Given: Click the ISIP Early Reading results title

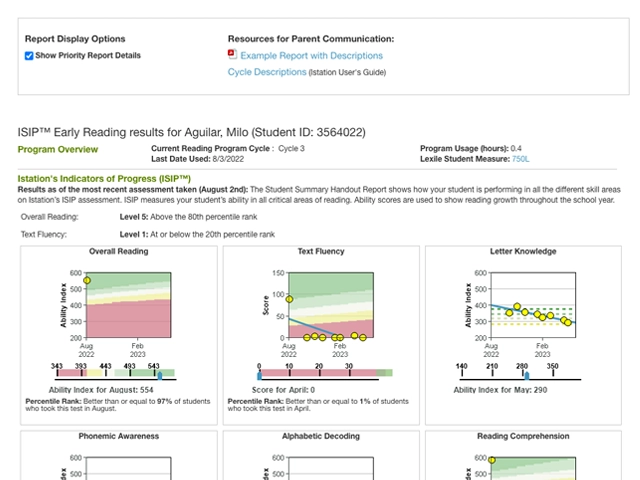Looking at the screenshot, I should tap(191, 132).
